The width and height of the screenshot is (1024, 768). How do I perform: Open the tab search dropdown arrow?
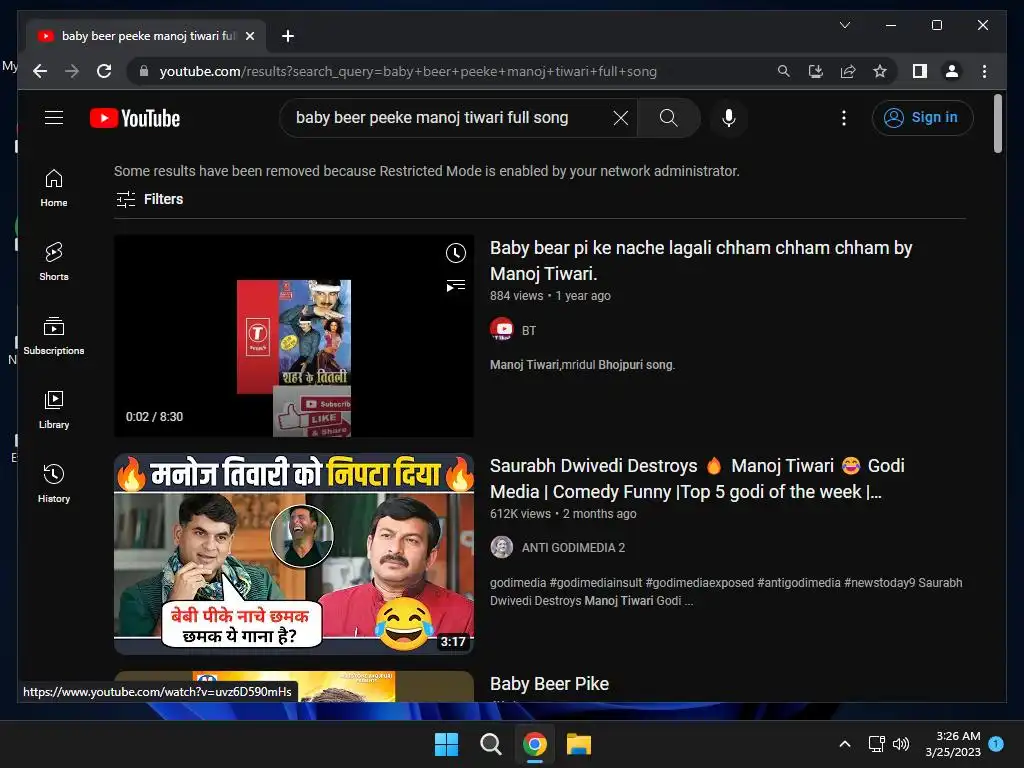coord(844,25)
